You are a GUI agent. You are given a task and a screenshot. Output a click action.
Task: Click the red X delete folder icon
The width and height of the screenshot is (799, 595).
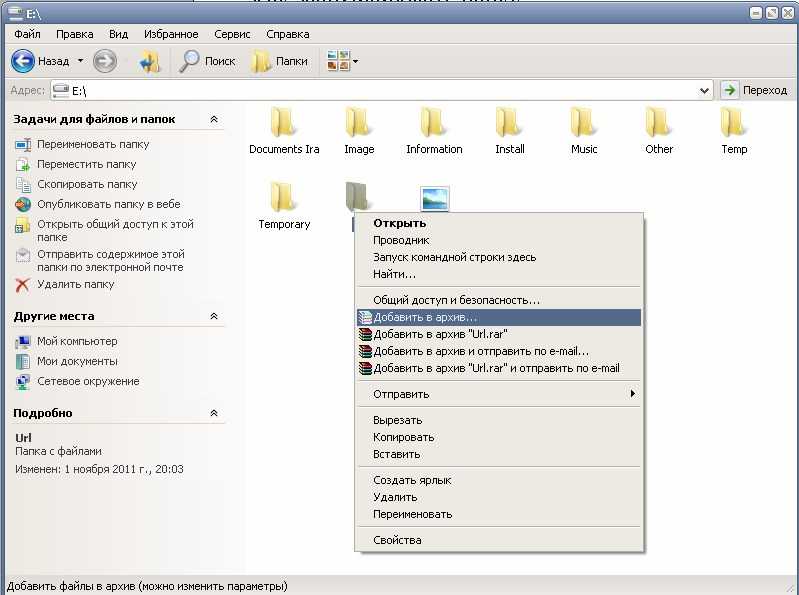pos(22,285)
